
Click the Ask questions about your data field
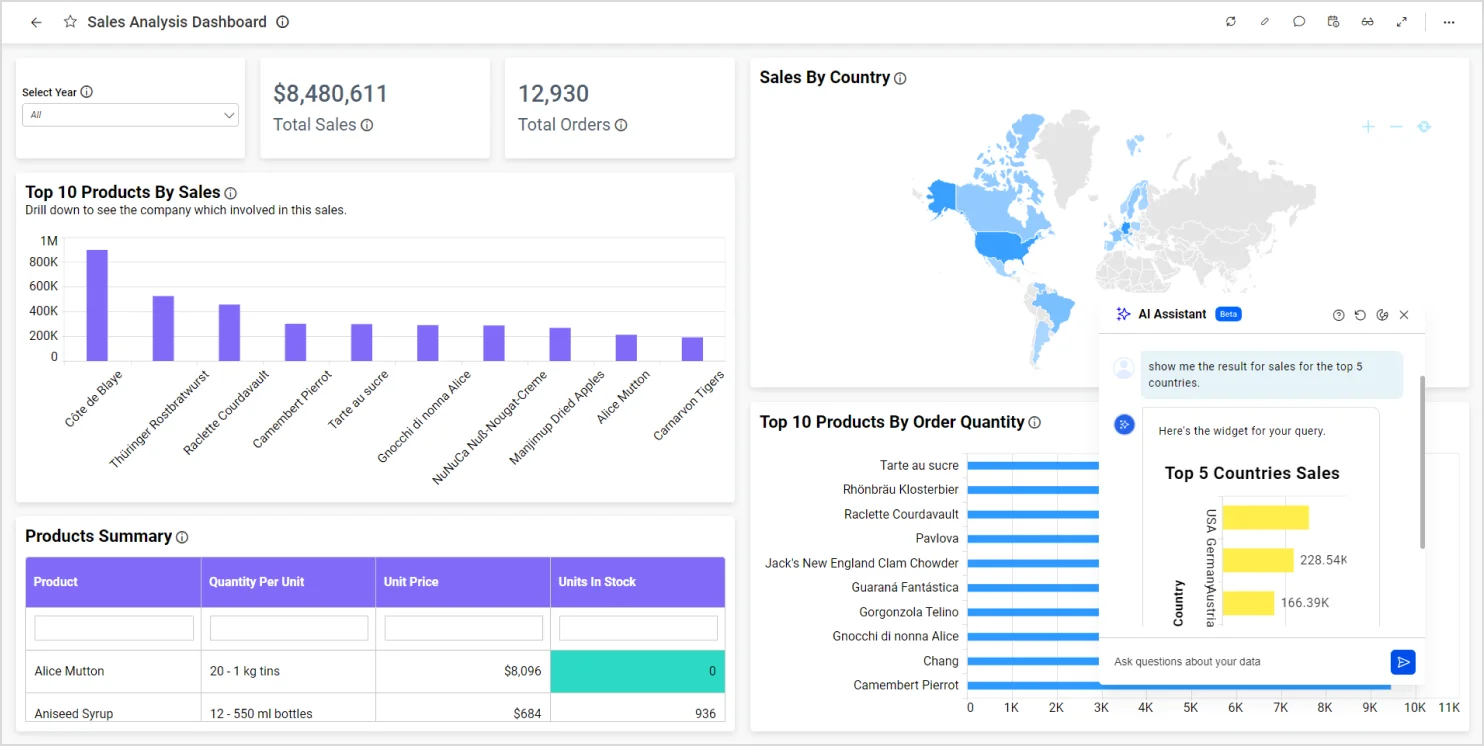1245,662
